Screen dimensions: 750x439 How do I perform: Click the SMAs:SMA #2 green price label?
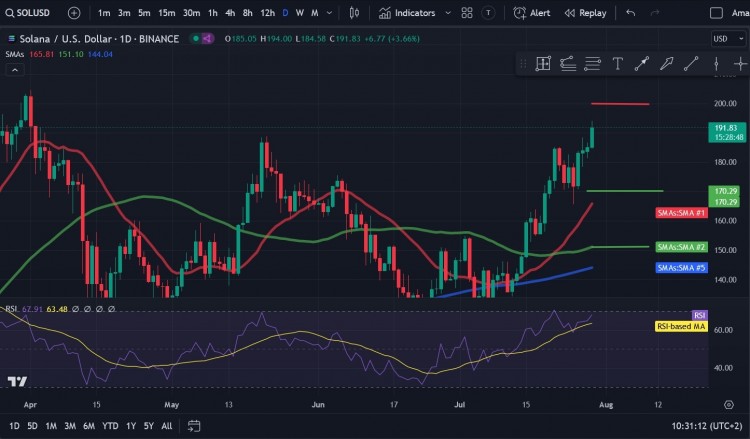pos(681,247)
